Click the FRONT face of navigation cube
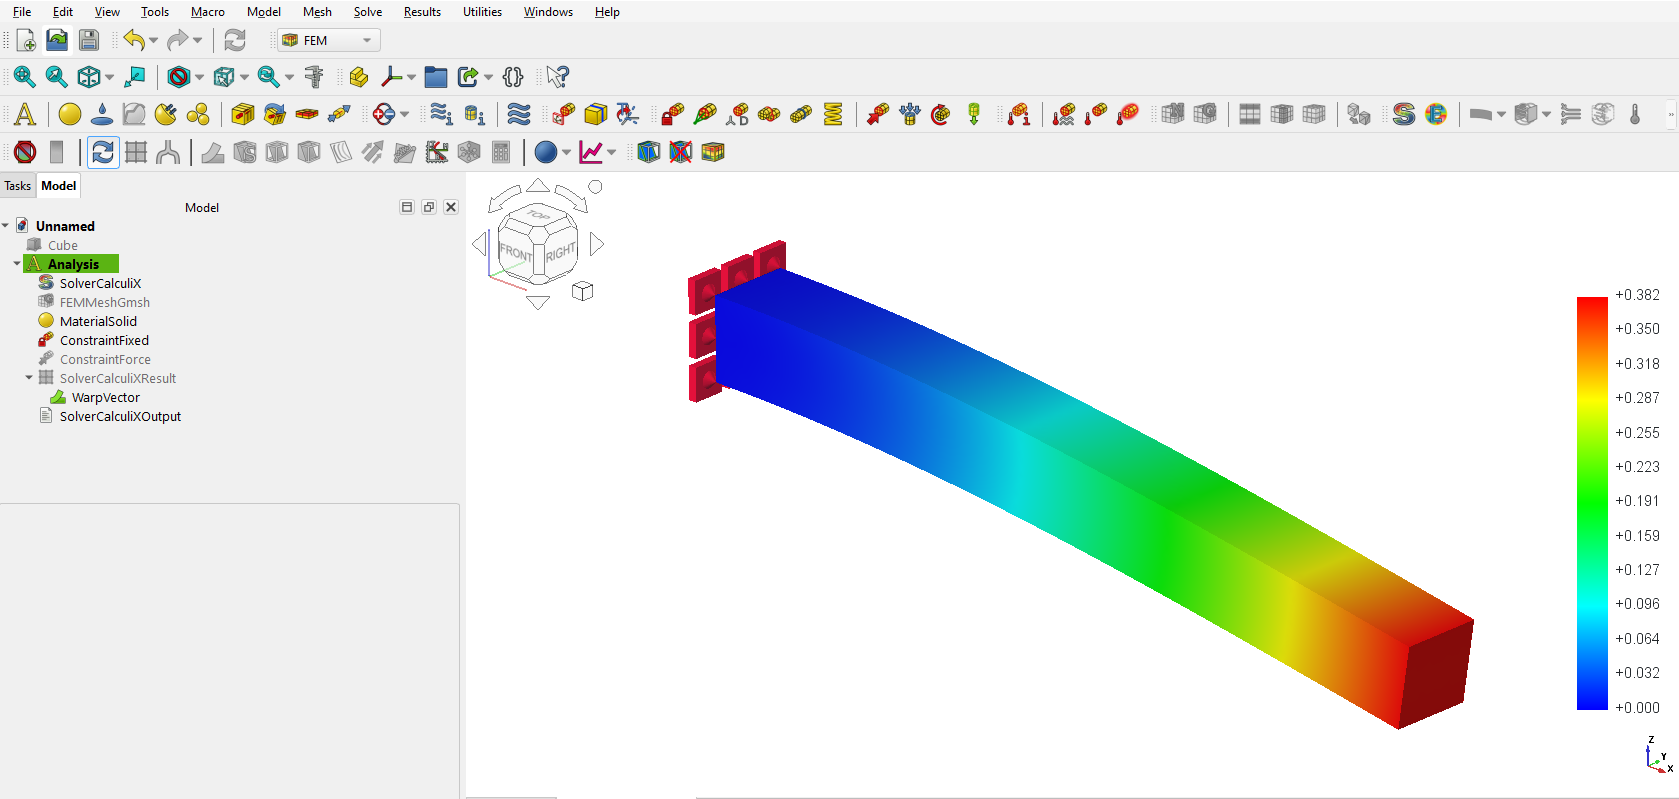 tap(514, 252)
